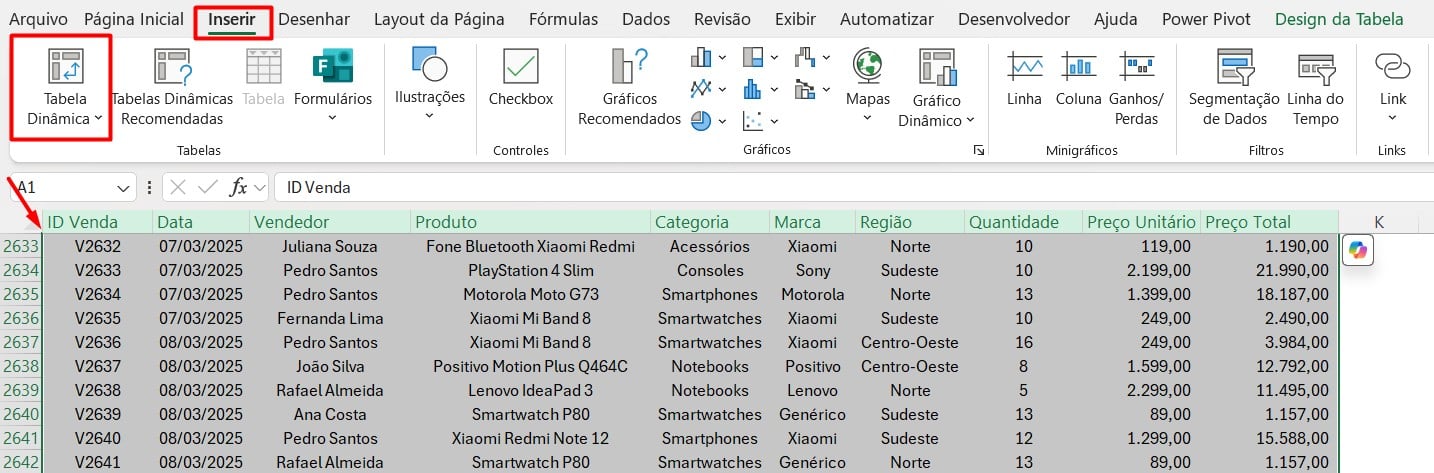Click the 21.990,00 total price cell

(x=1270, y=270)
